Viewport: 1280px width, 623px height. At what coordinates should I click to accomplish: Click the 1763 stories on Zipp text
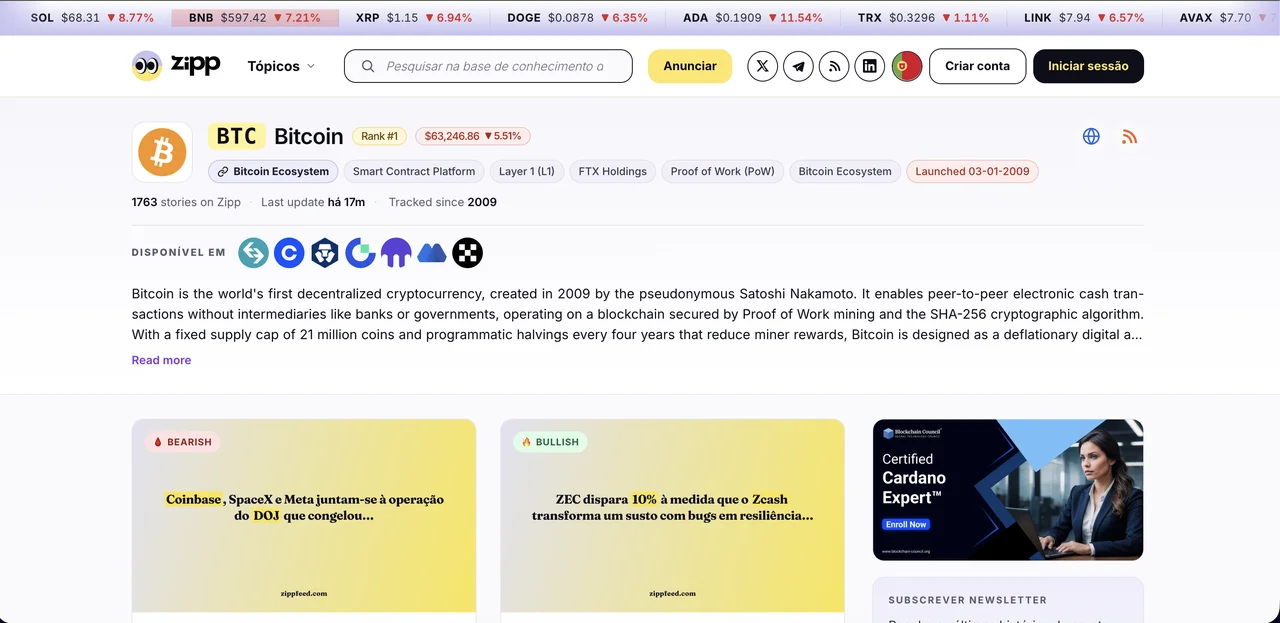(x=186, y=202)
